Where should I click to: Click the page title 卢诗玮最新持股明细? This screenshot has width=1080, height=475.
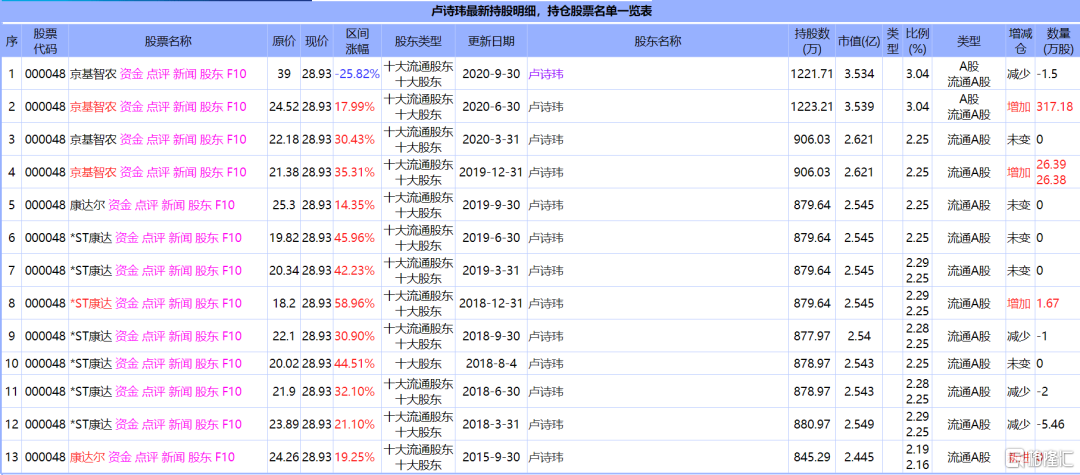pos(488,10)
